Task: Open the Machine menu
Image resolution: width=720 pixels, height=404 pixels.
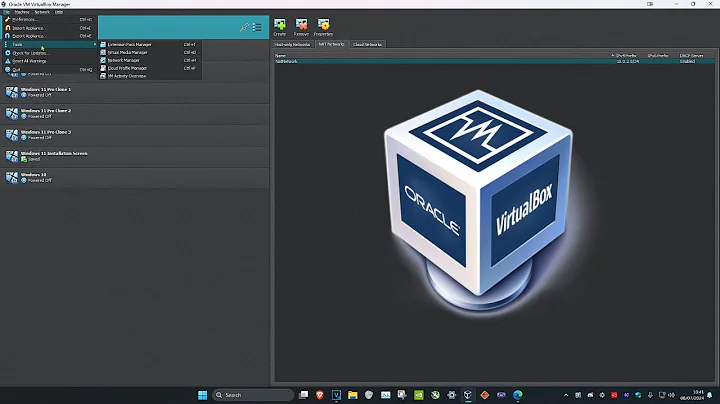Action: coord(22,12)
